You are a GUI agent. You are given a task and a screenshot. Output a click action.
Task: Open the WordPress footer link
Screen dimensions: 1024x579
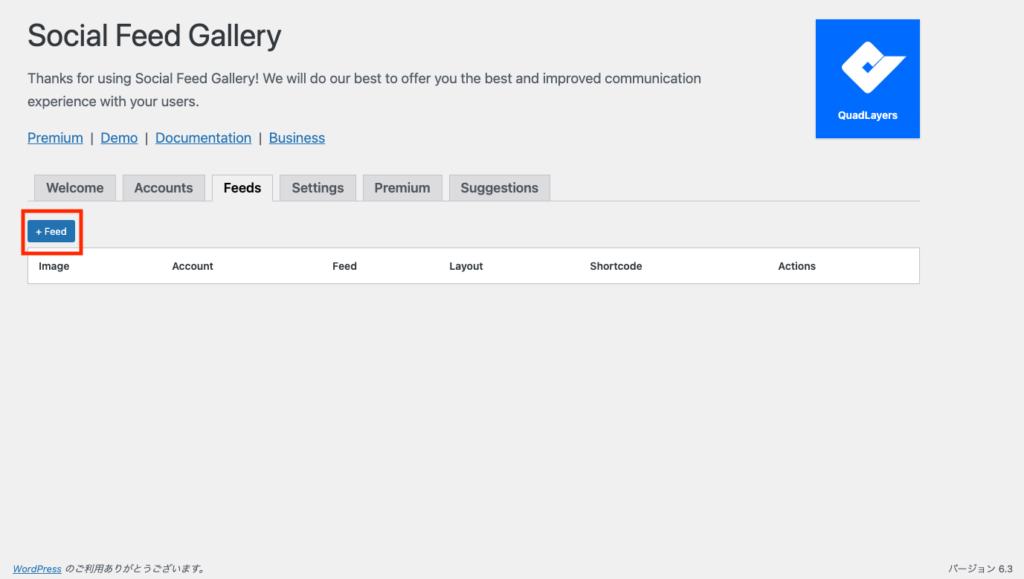37,569
